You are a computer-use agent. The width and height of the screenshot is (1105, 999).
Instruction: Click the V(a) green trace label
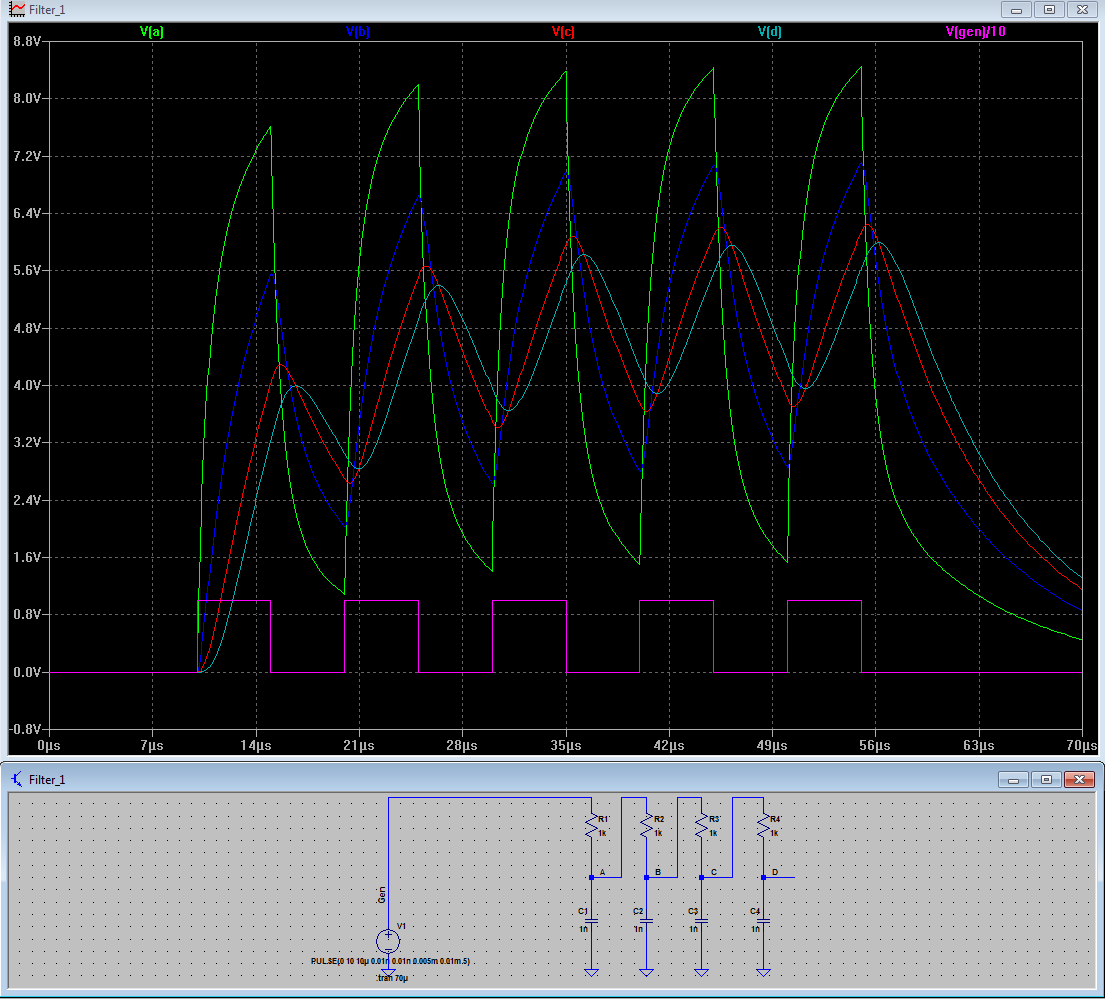(x=152, y=31)
